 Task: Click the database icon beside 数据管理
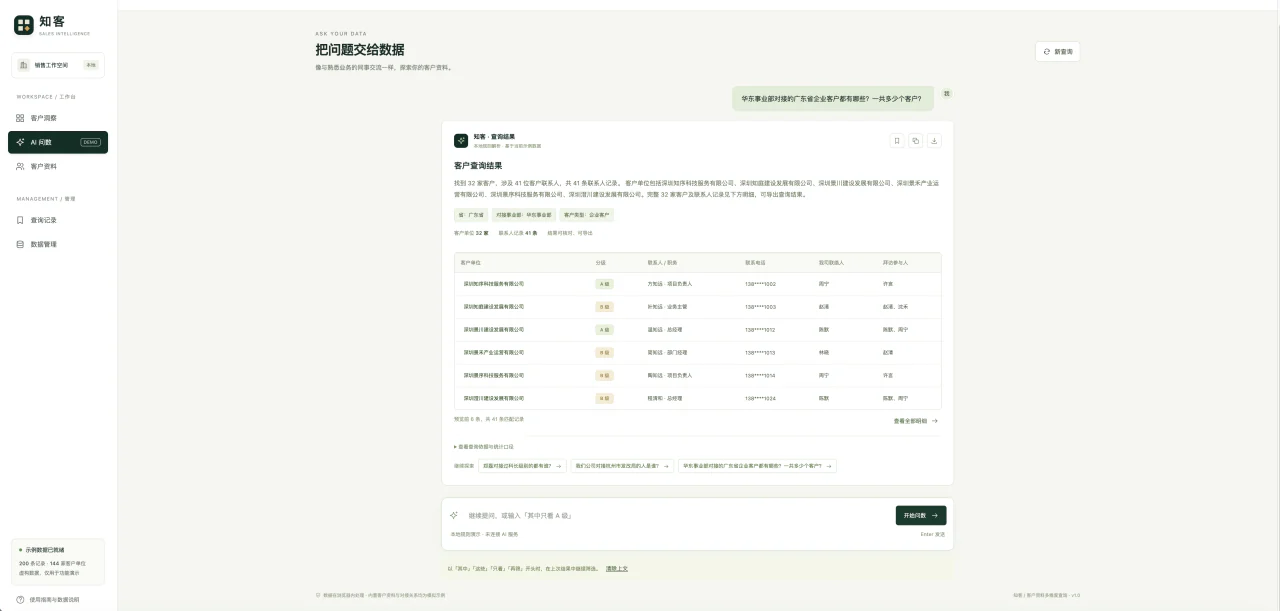point(20,244)
